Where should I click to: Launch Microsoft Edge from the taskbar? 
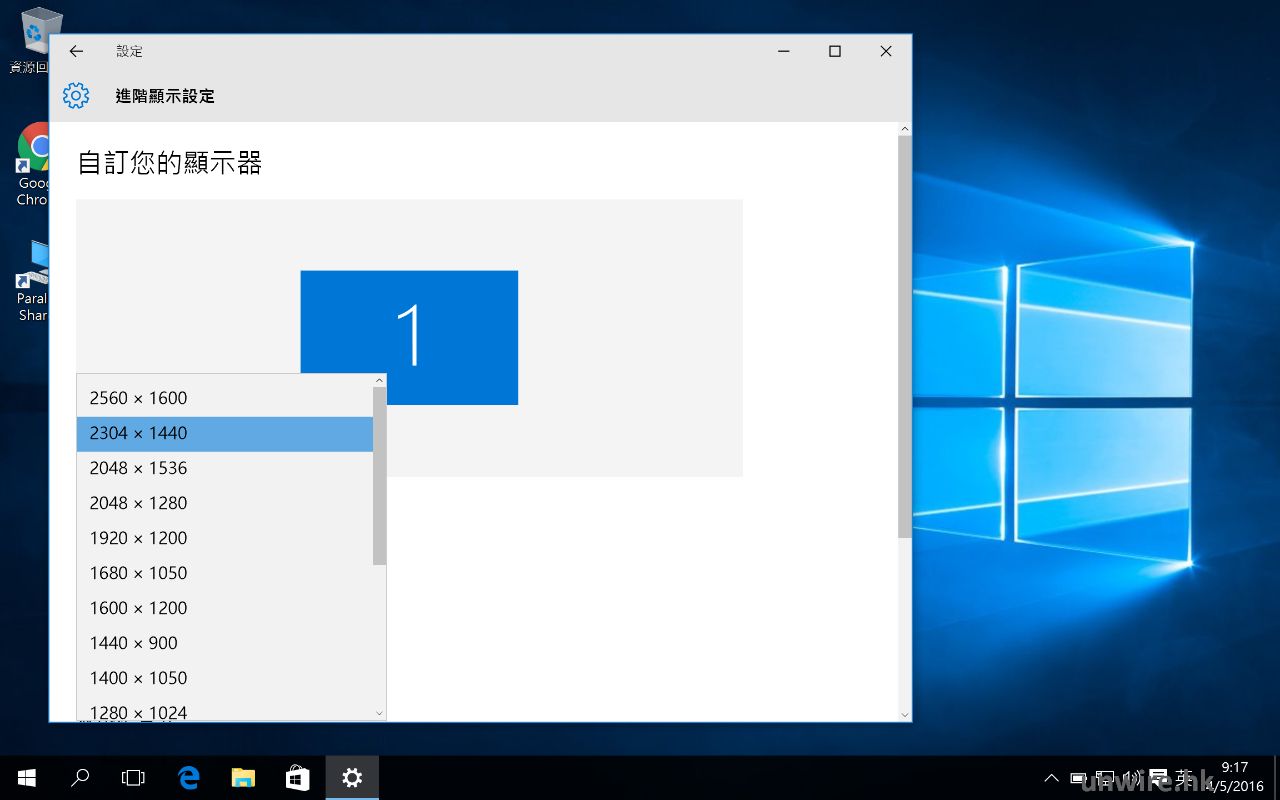click(188, 777)
